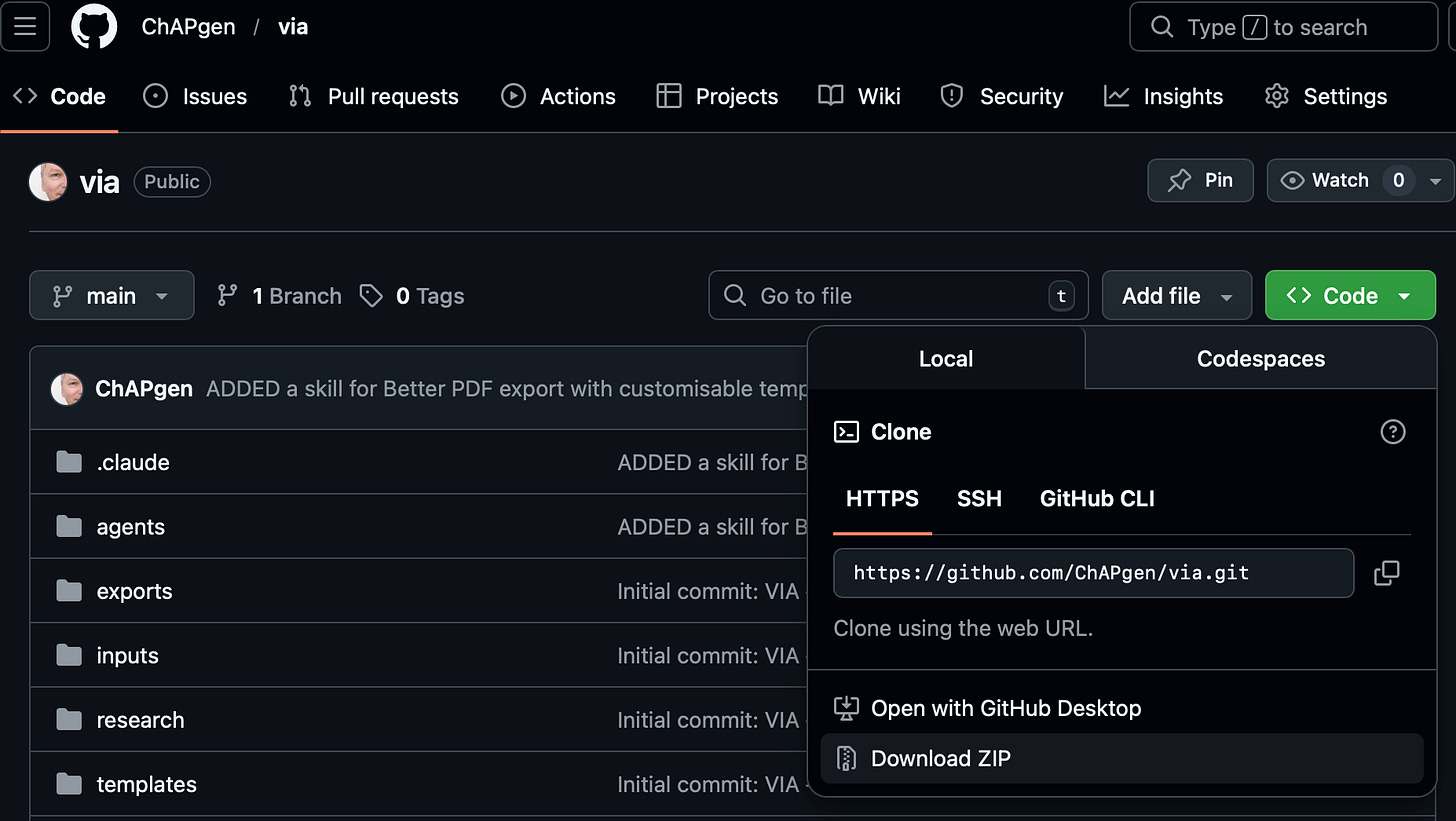Click the .claude row commit message
This screenshot has height=821, width=1456.
[712, 462]
